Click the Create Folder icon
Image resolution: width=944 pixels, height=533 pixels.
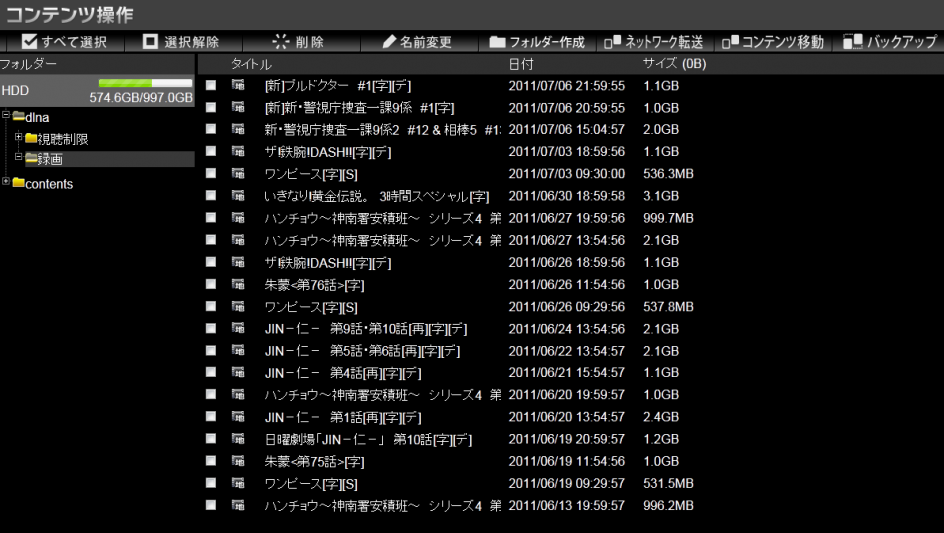pos(497,42)
